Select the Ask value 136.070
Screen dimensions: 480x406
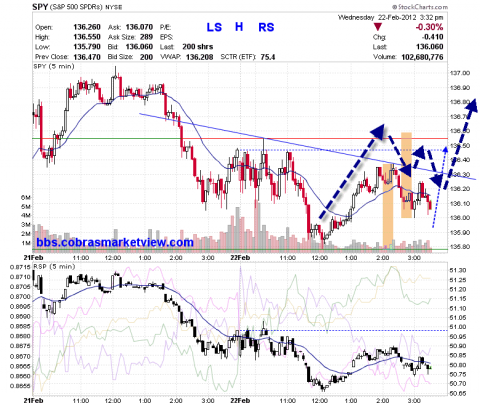(x=139, y=27)
